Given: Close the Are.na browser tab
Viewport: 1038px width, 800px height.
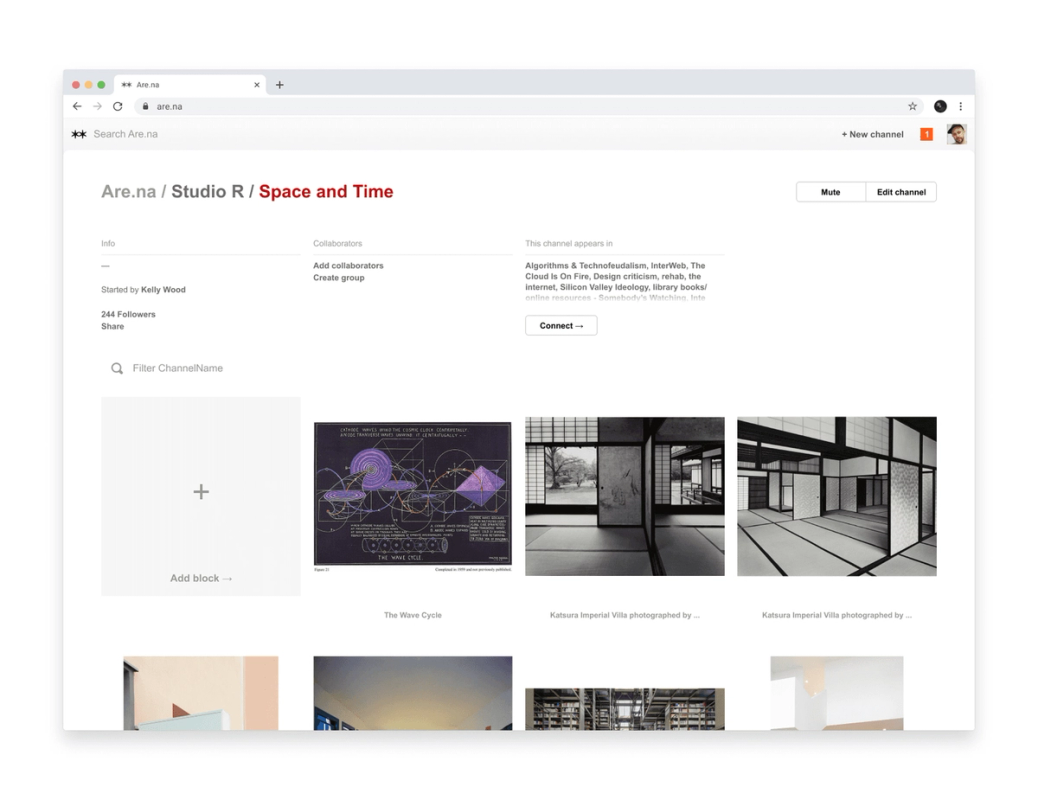Looking at the screenshot, I should point(257,85).
